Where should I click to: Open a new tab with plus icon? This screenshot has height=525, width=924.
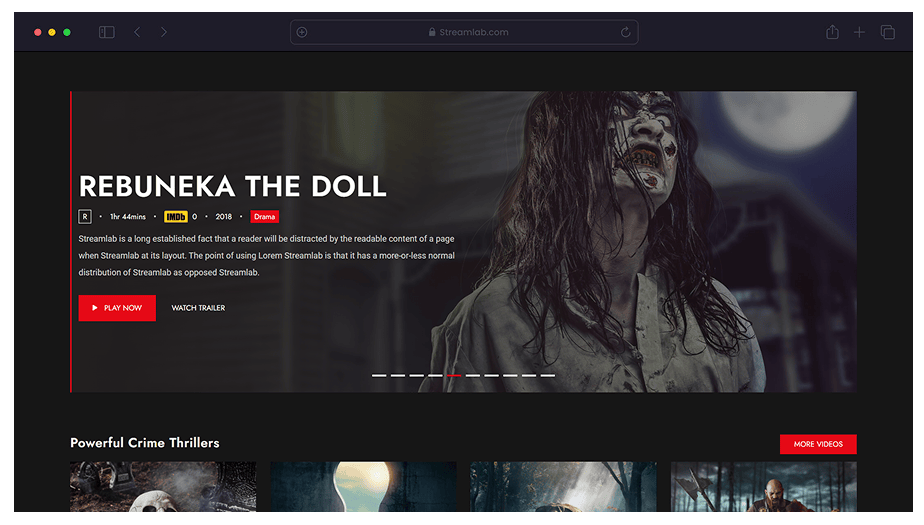point(859,32)
